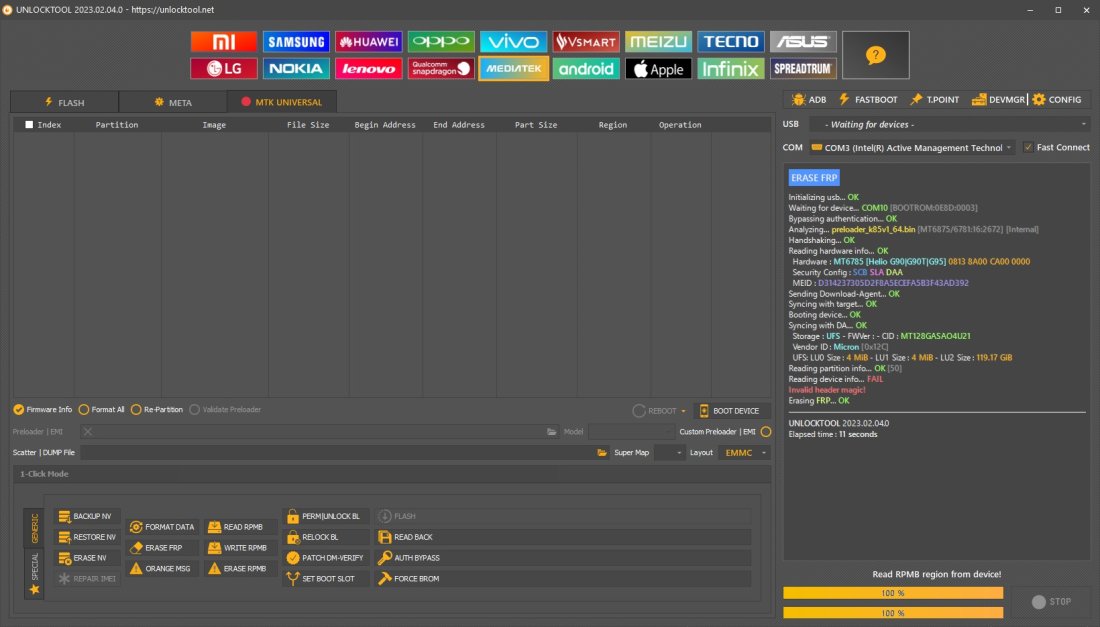Open the help question mark tile

tap(876, 55)
